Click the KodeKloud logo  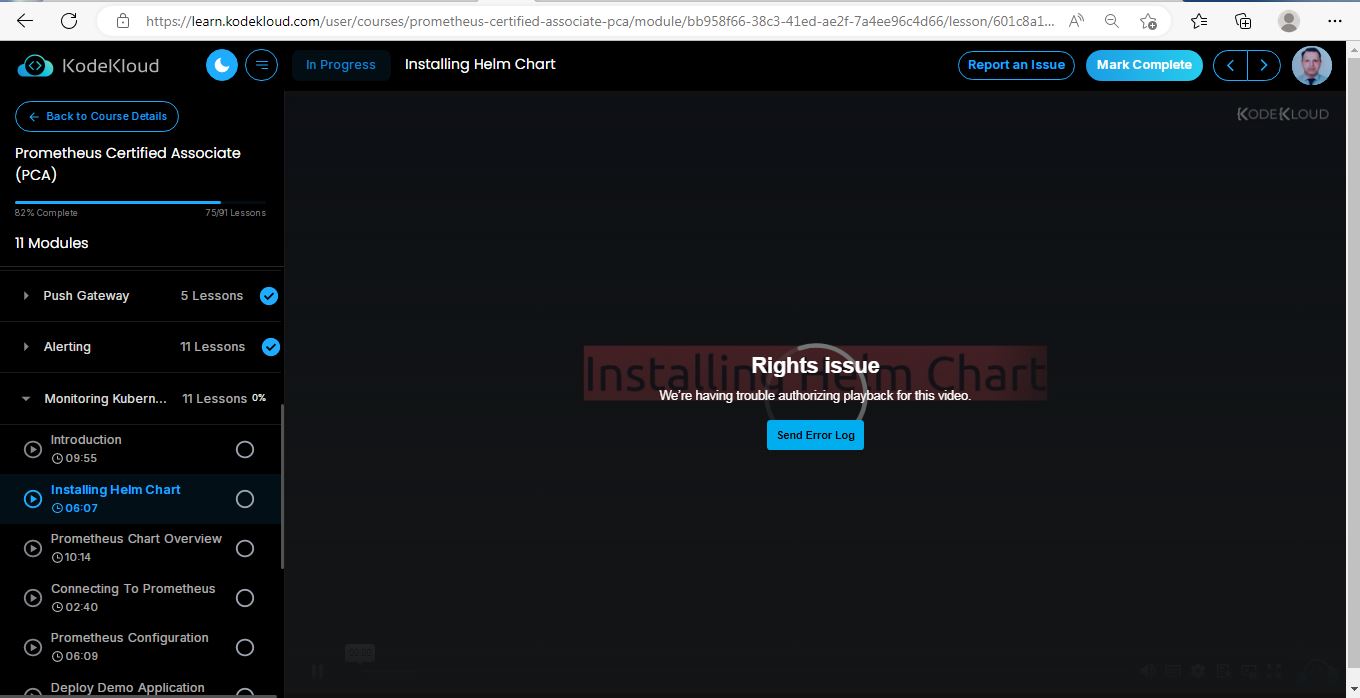88,66
